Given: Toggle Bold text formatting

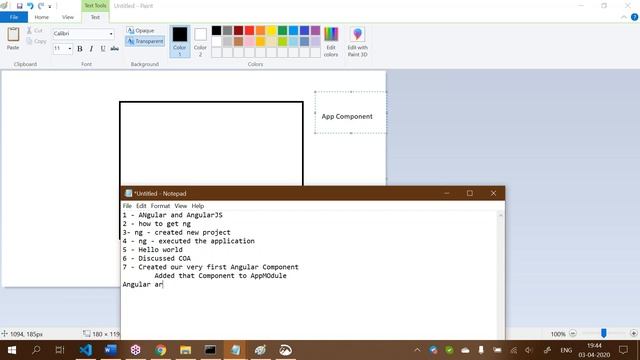Looking at the screenshot, I should (80, 49).
